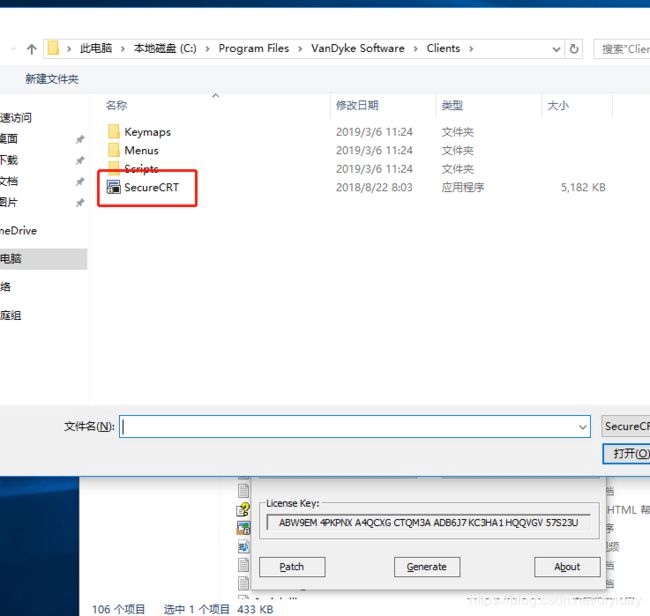The image size is (650, 616).
Task: Sort by 修改日期 column header
Action: [357, 105]
